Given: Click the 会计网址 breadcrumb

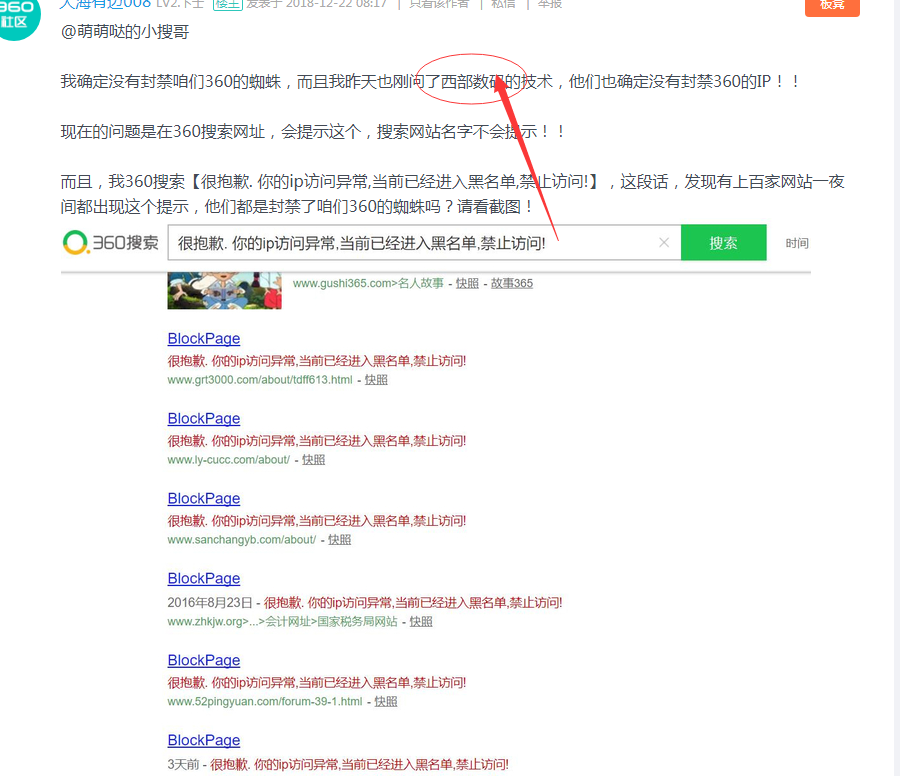Looking at the screenshot, I should 288,622.
